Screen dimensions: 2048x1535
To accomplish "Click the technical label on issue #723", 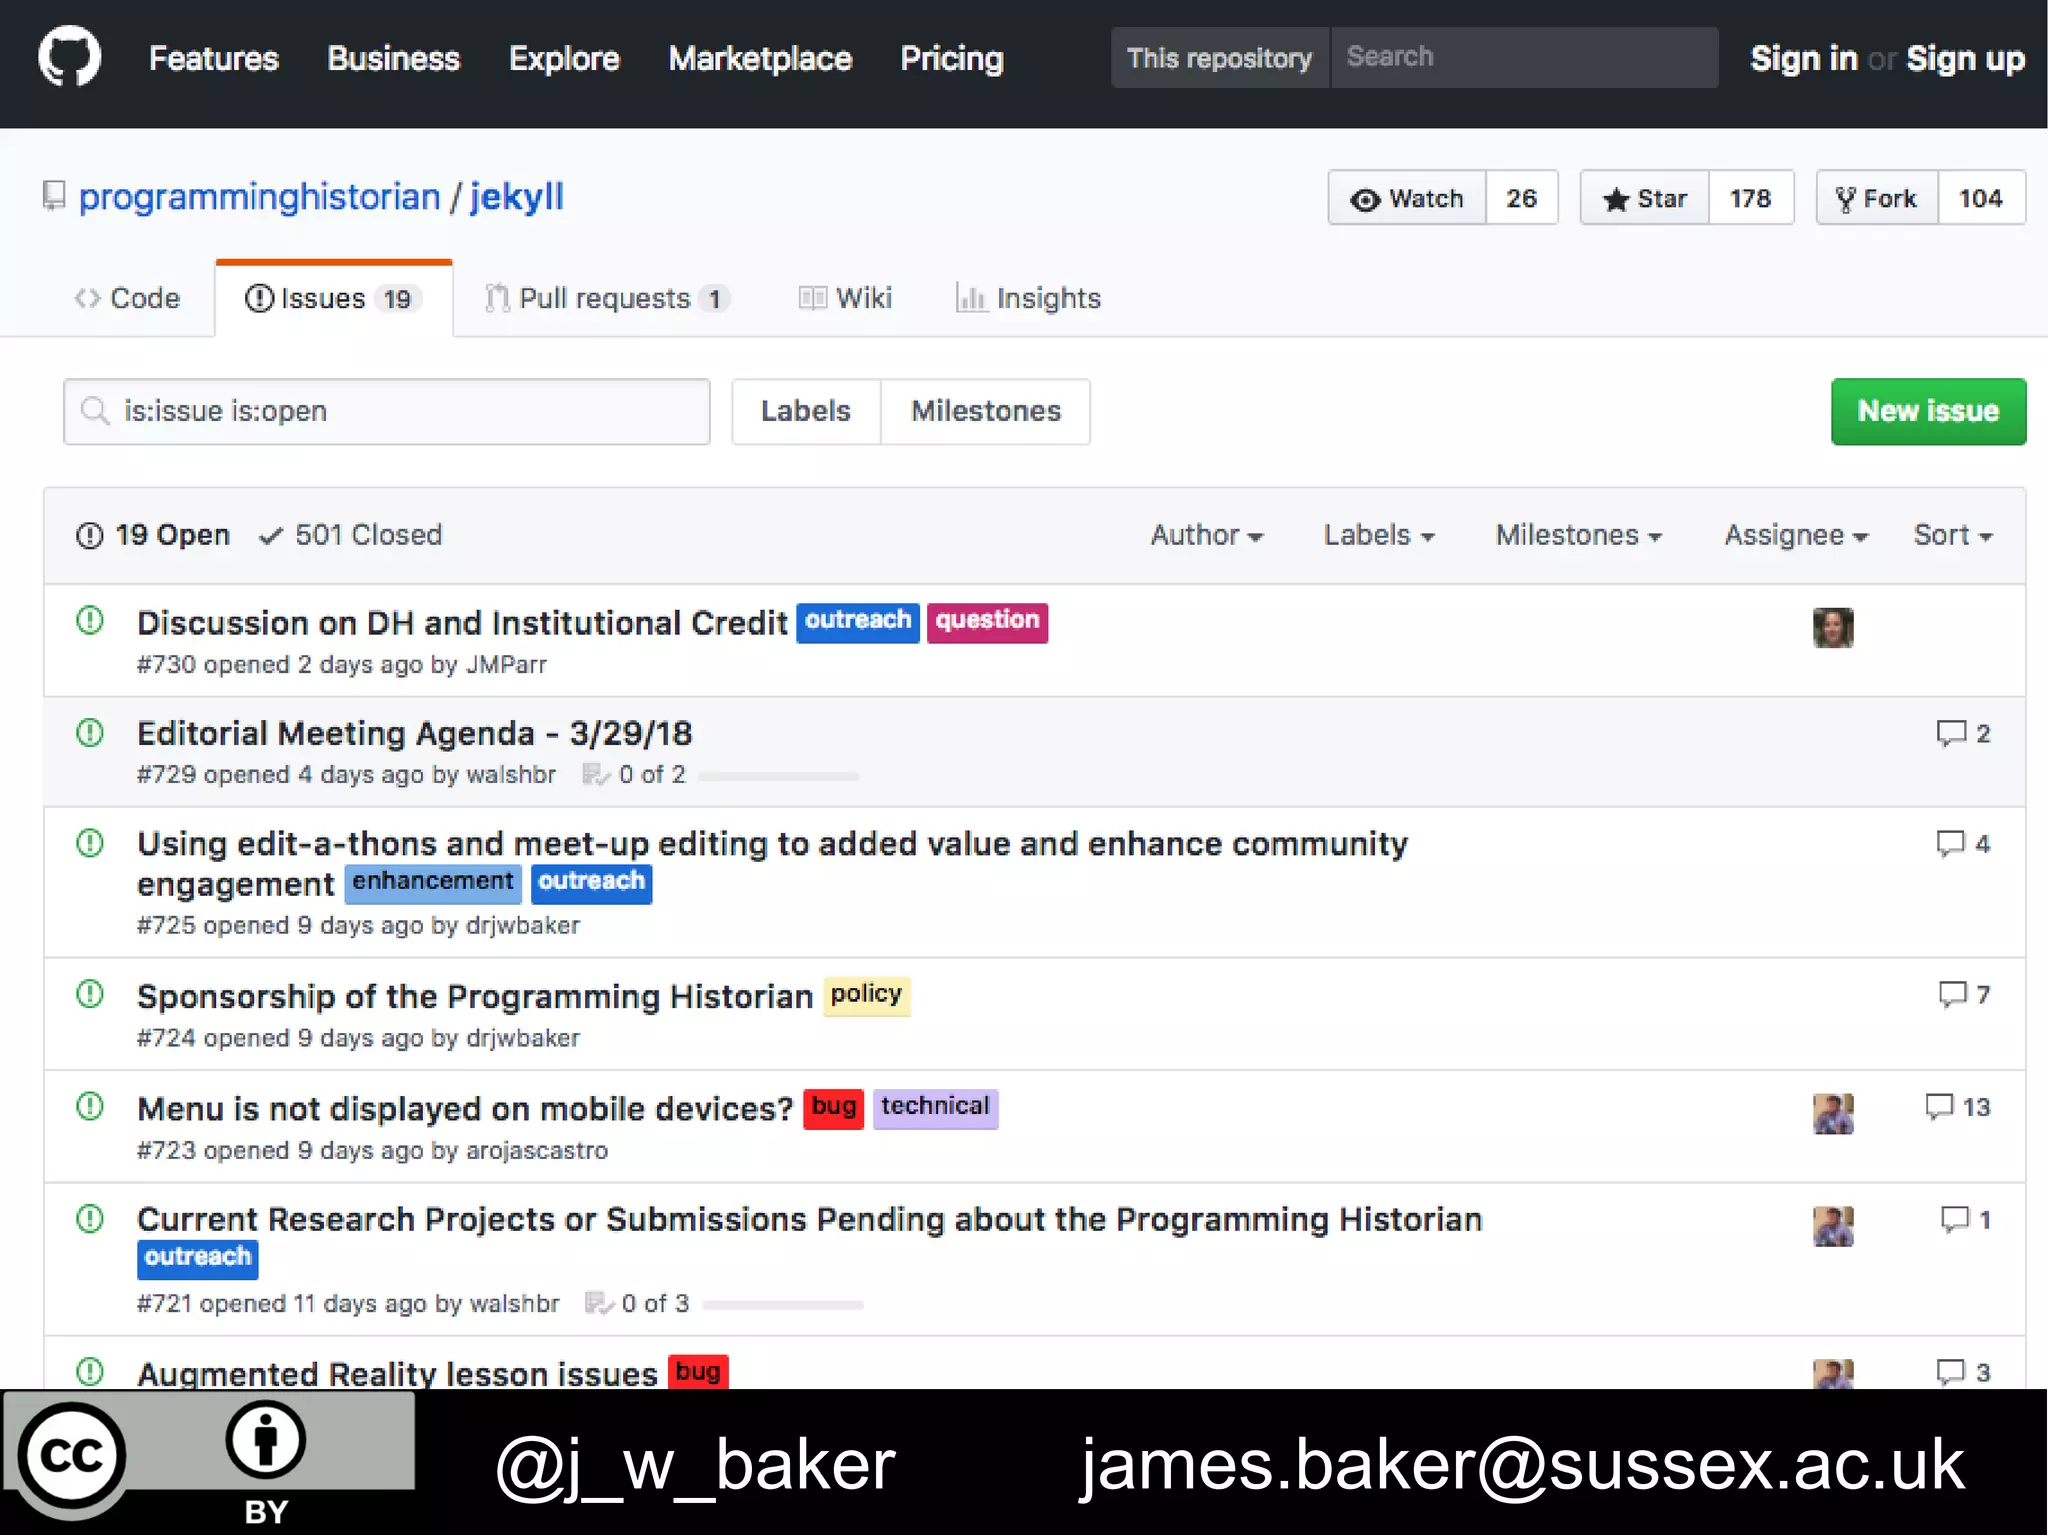I will click(935, 1108).
